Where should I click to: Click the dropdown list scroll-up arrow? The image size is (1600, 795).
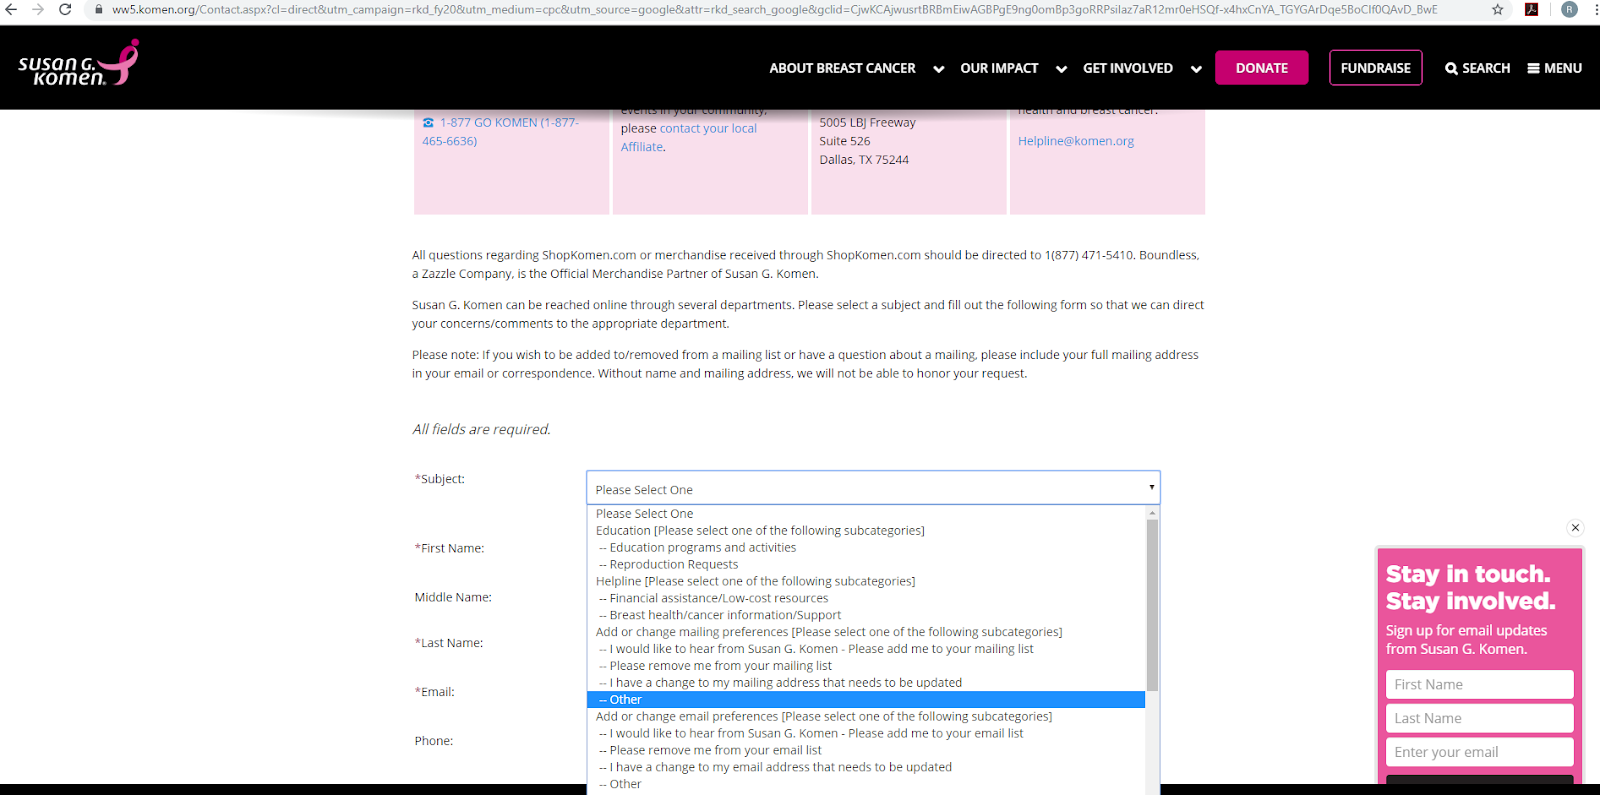click(1152, 513)
